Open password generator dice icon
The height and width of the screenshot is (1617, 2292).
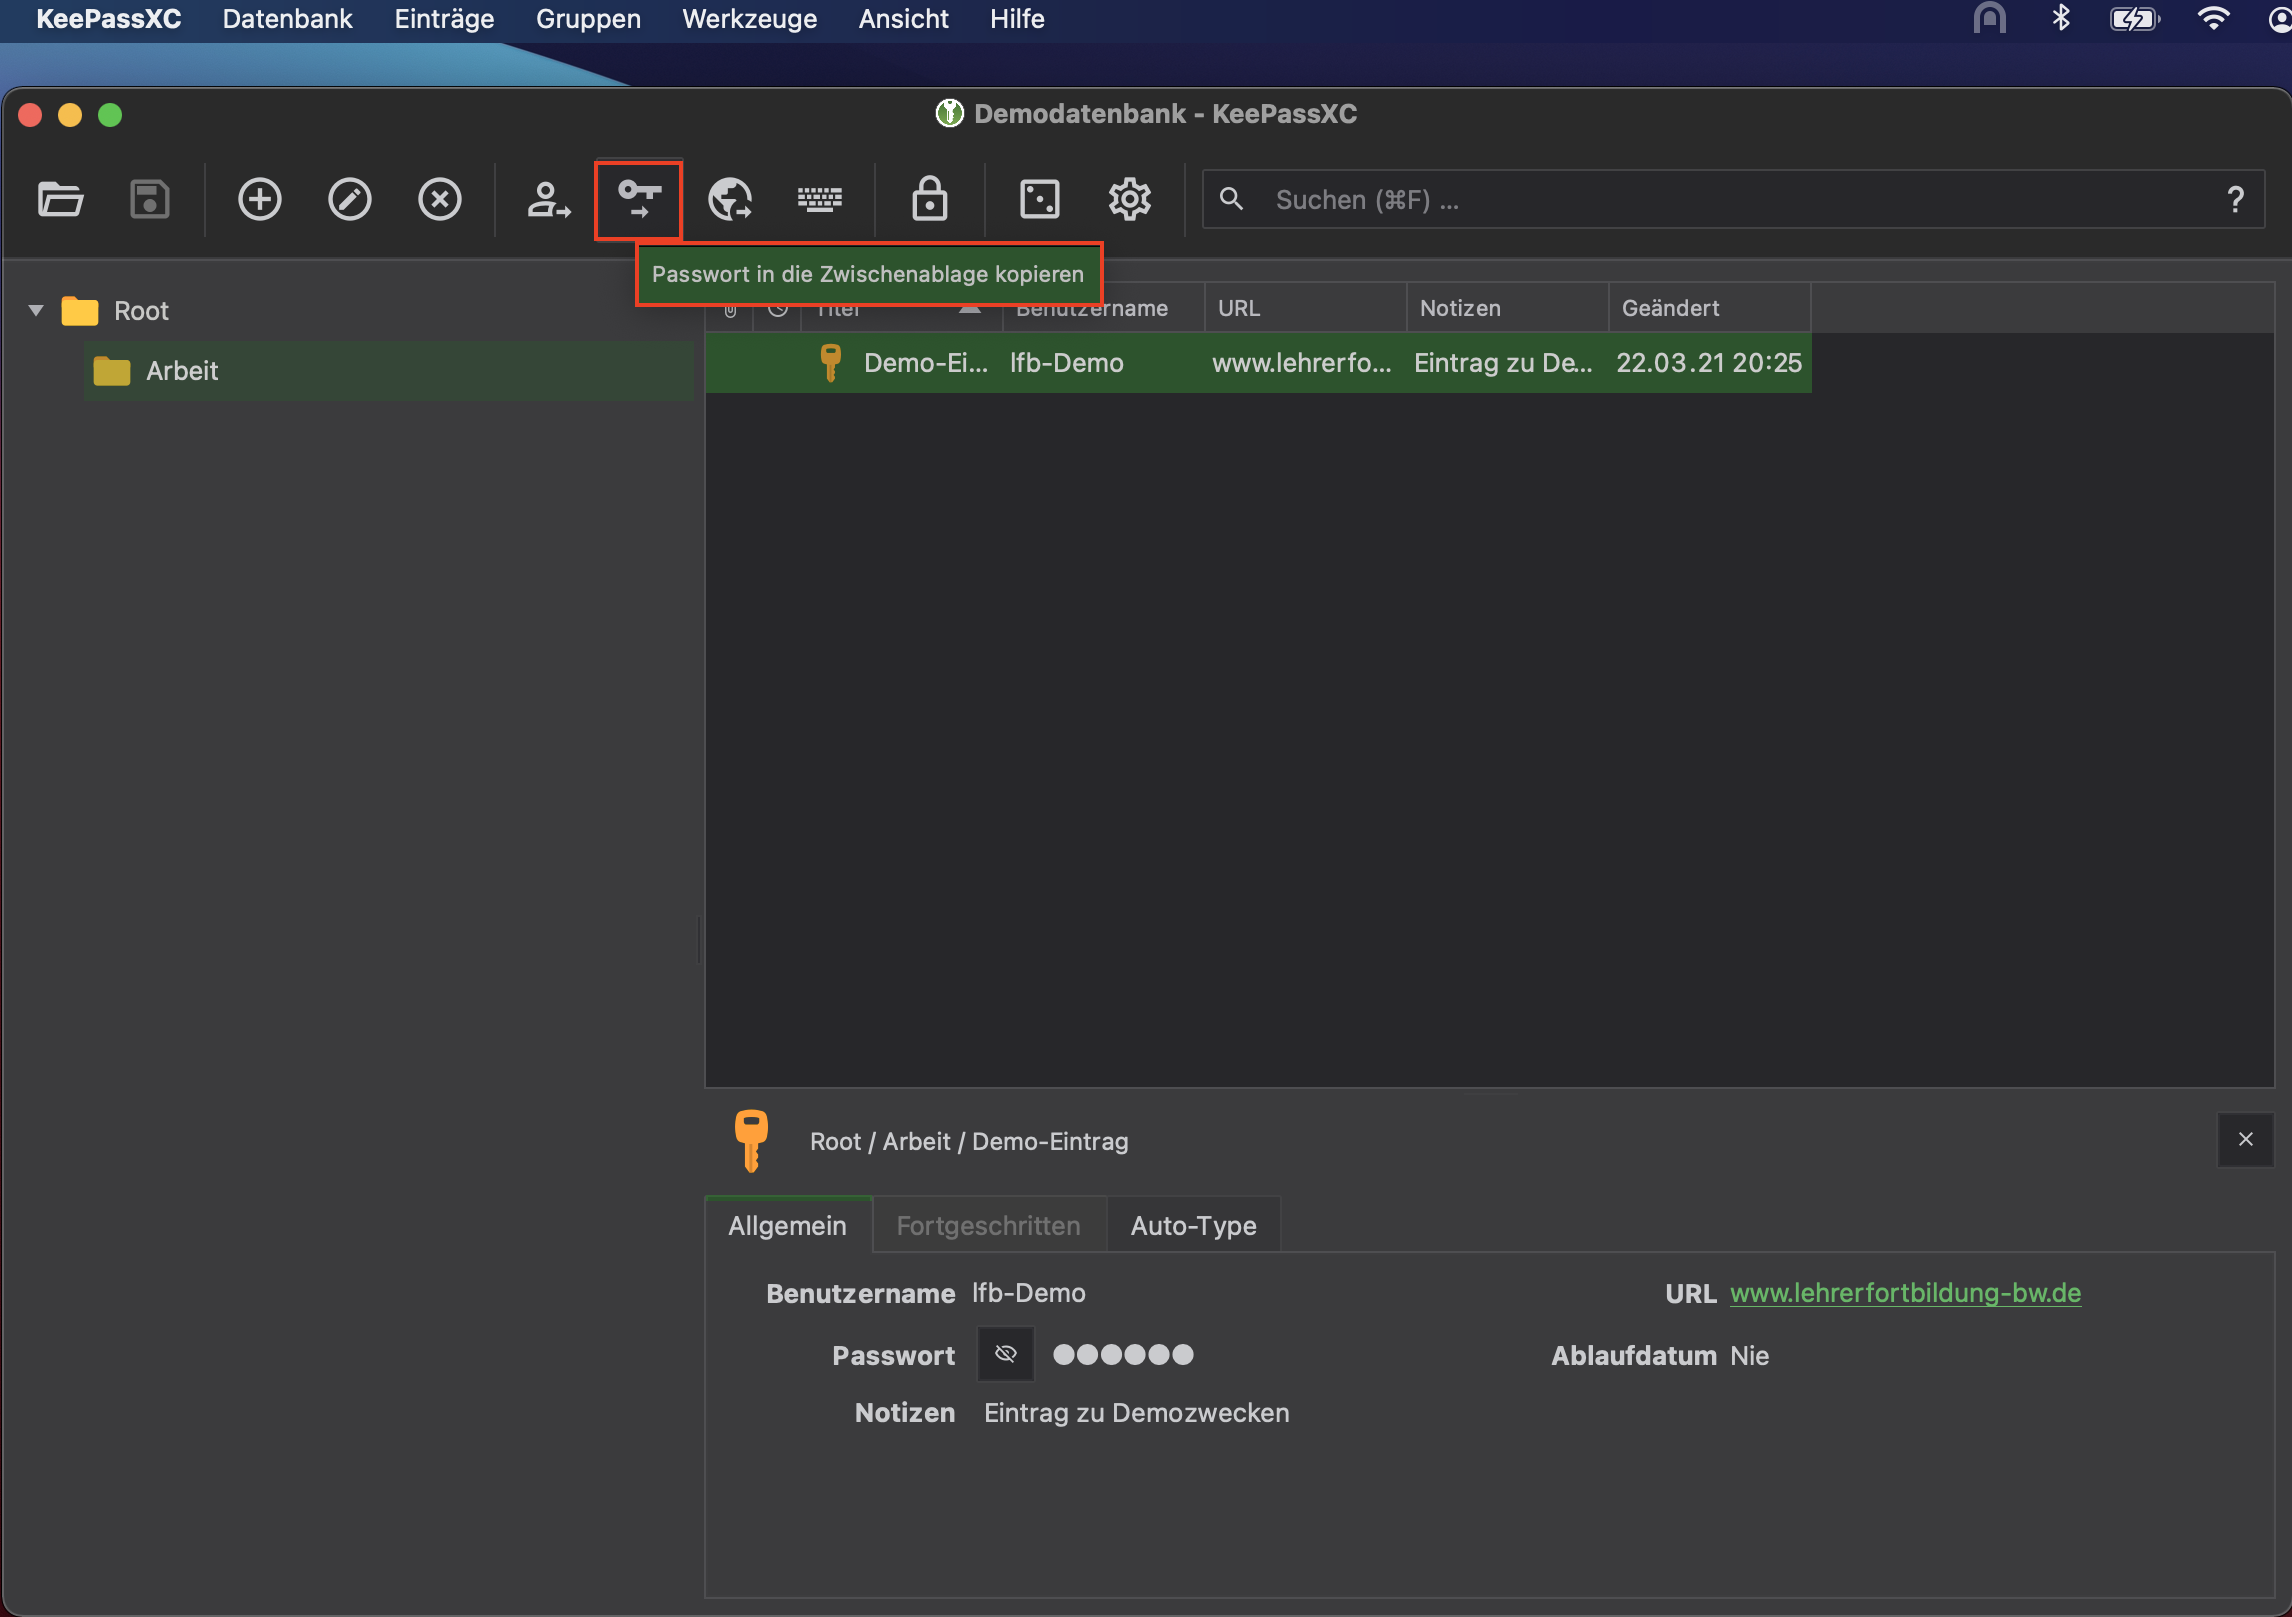1039,199
